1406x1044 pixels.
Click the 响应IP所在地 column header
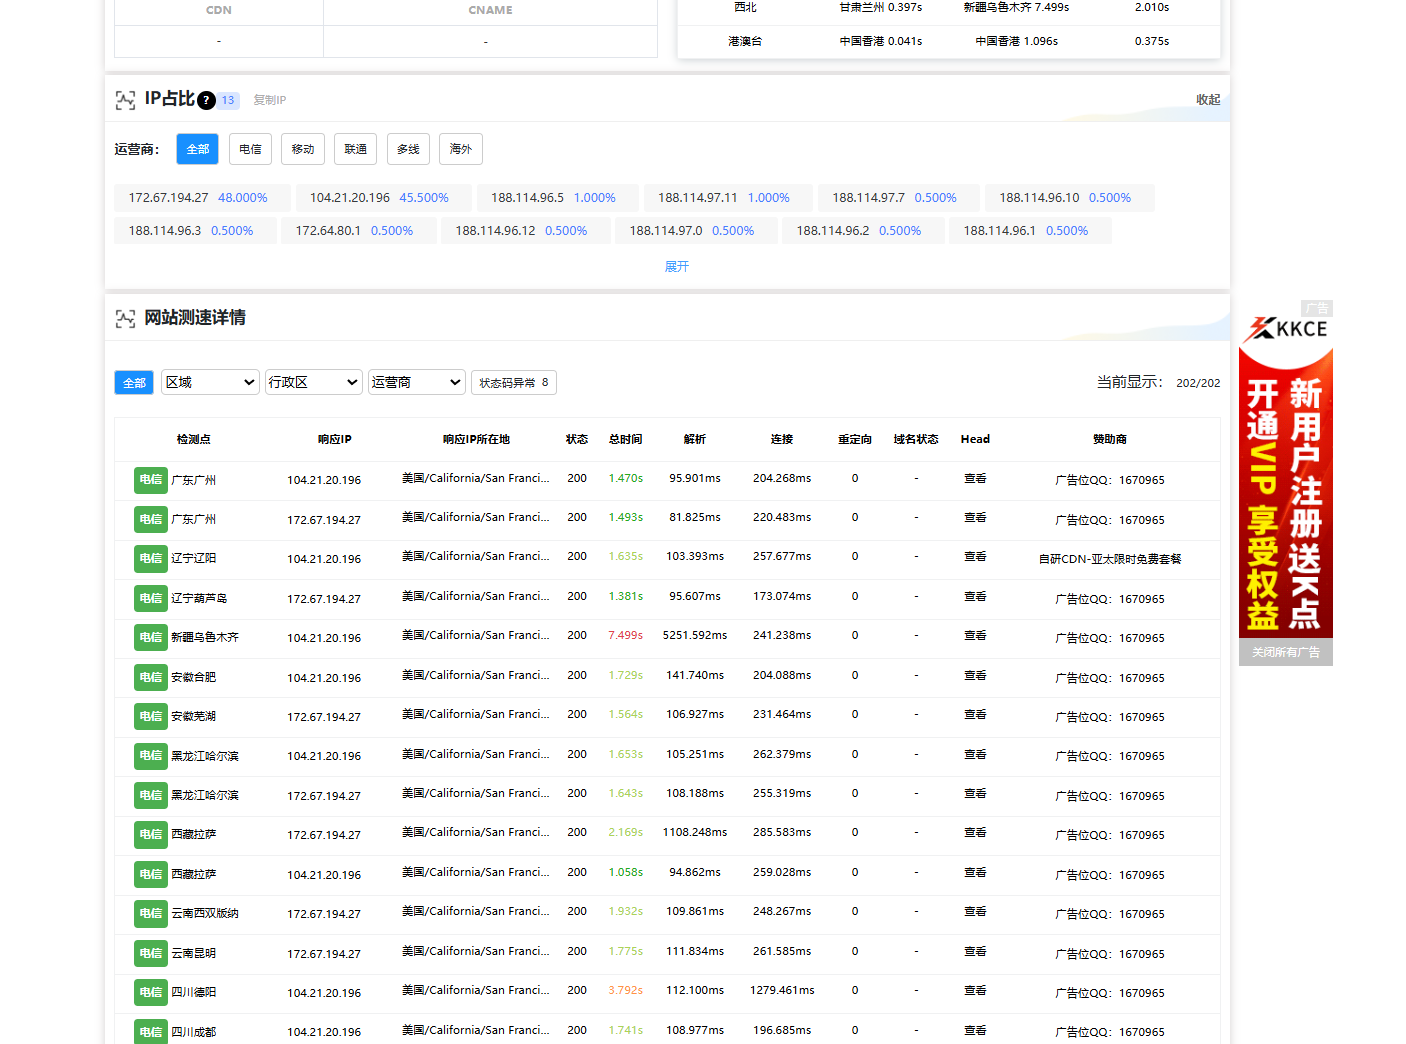pos(476,439)
